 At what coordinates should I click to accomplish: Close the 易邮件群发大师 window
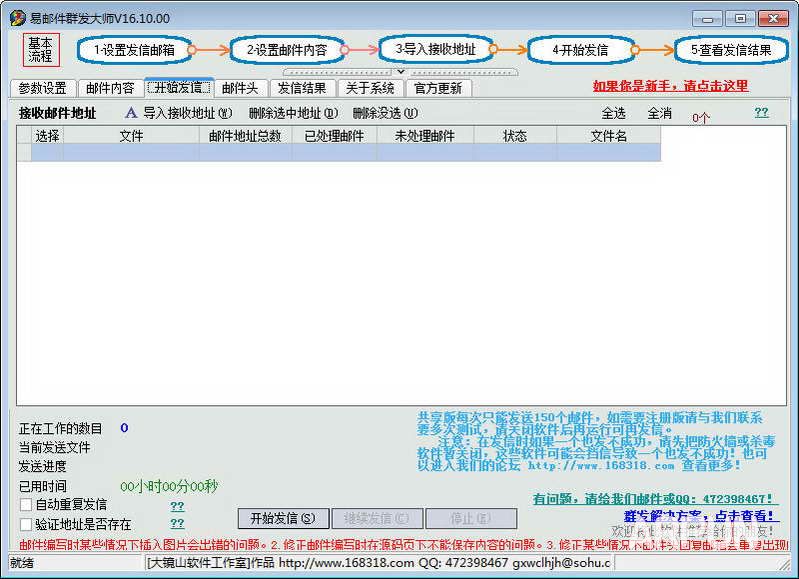pyautogui.click(x=773, y=19)
